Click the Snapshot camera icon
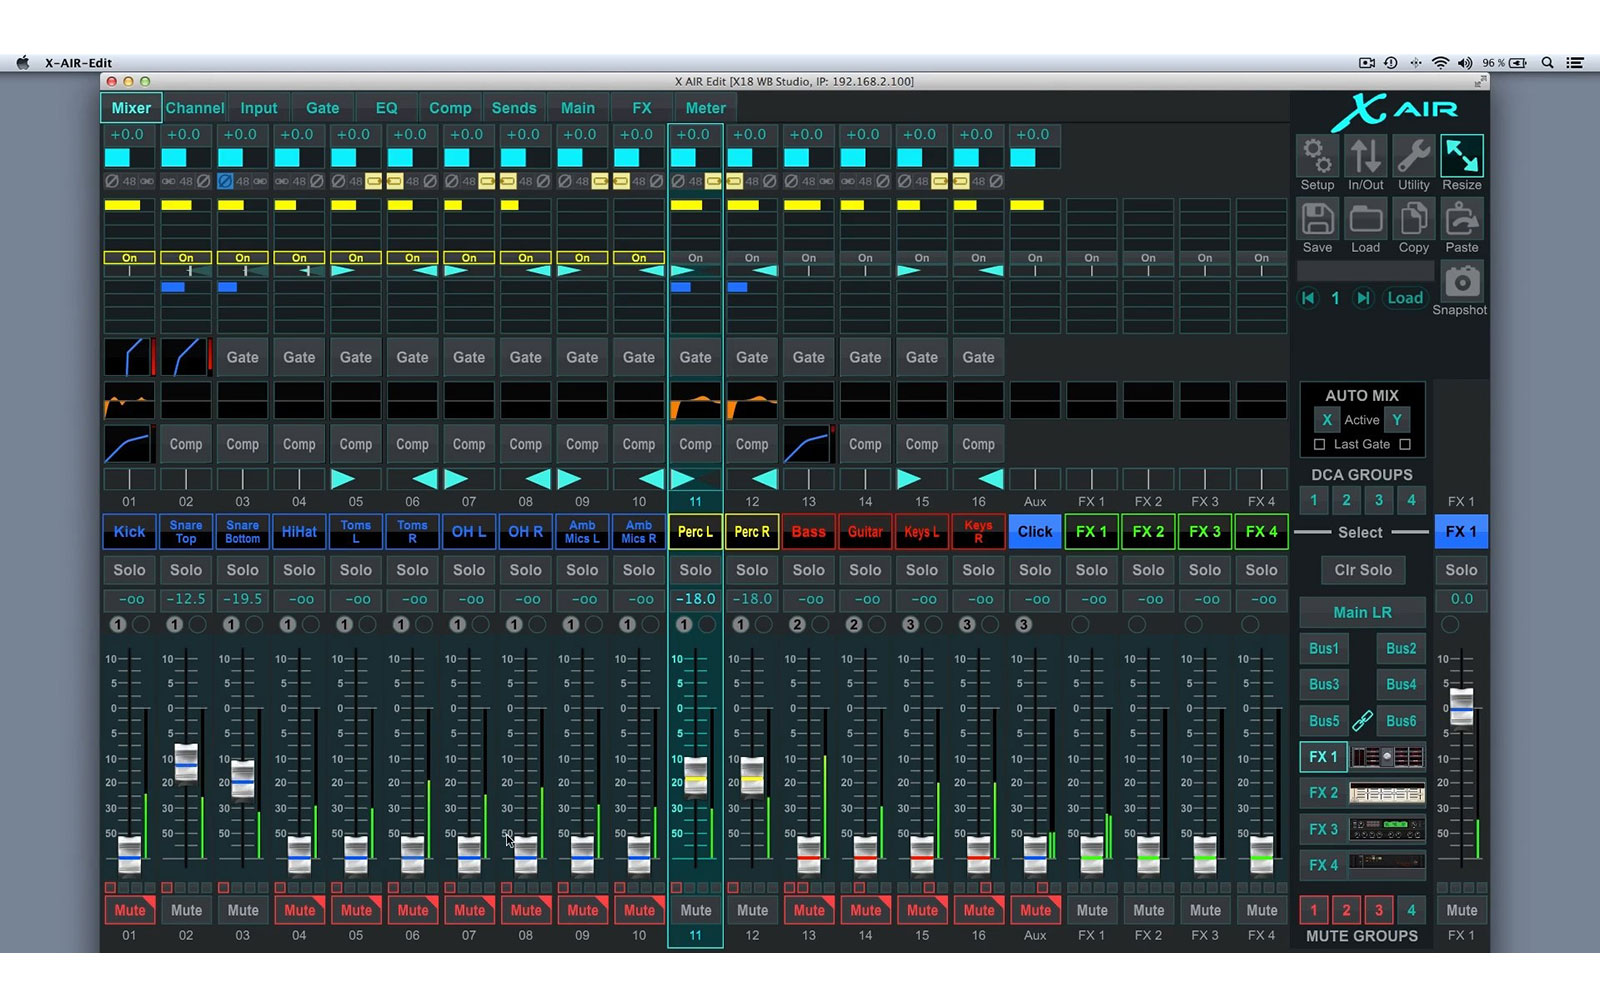This screenshot has height=1007, width=1600. tap(1461, 282)
